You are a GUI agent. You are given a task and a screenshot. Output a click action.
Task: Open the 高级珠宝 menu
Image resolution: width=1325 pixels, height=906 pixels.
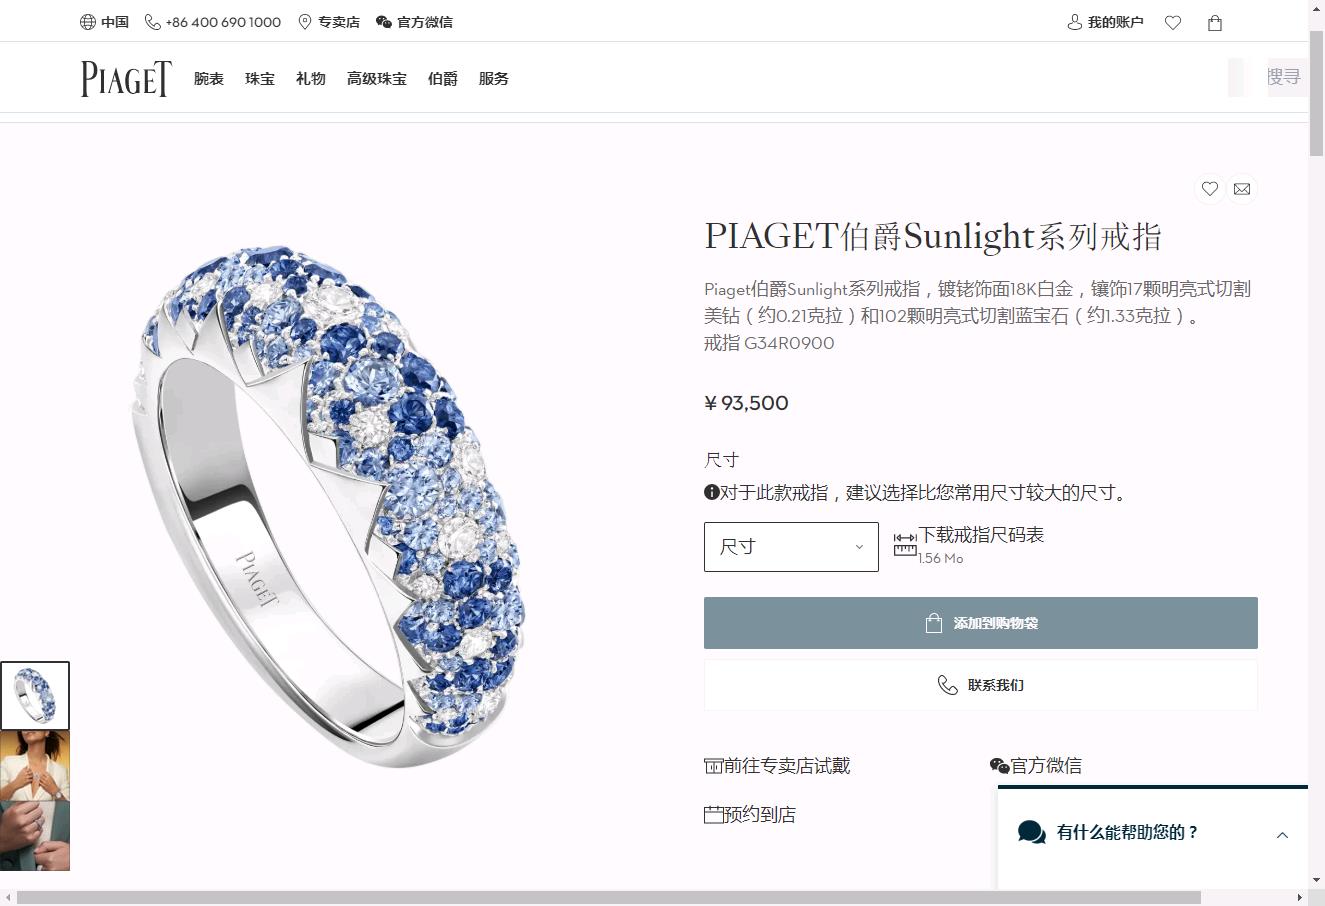[x=377, y=79]
